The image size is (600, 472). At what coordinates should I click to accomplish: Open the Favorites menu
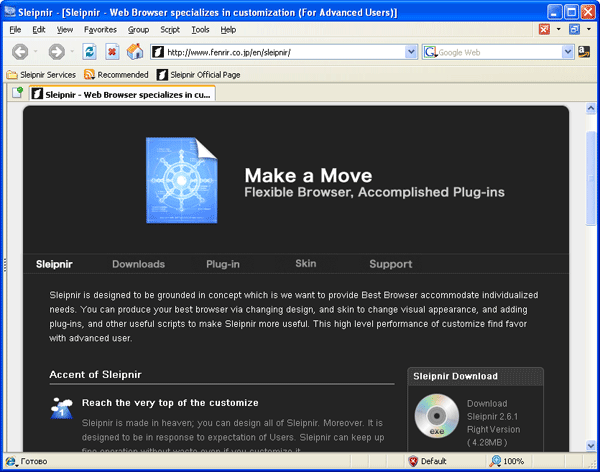tap(100, 29)
